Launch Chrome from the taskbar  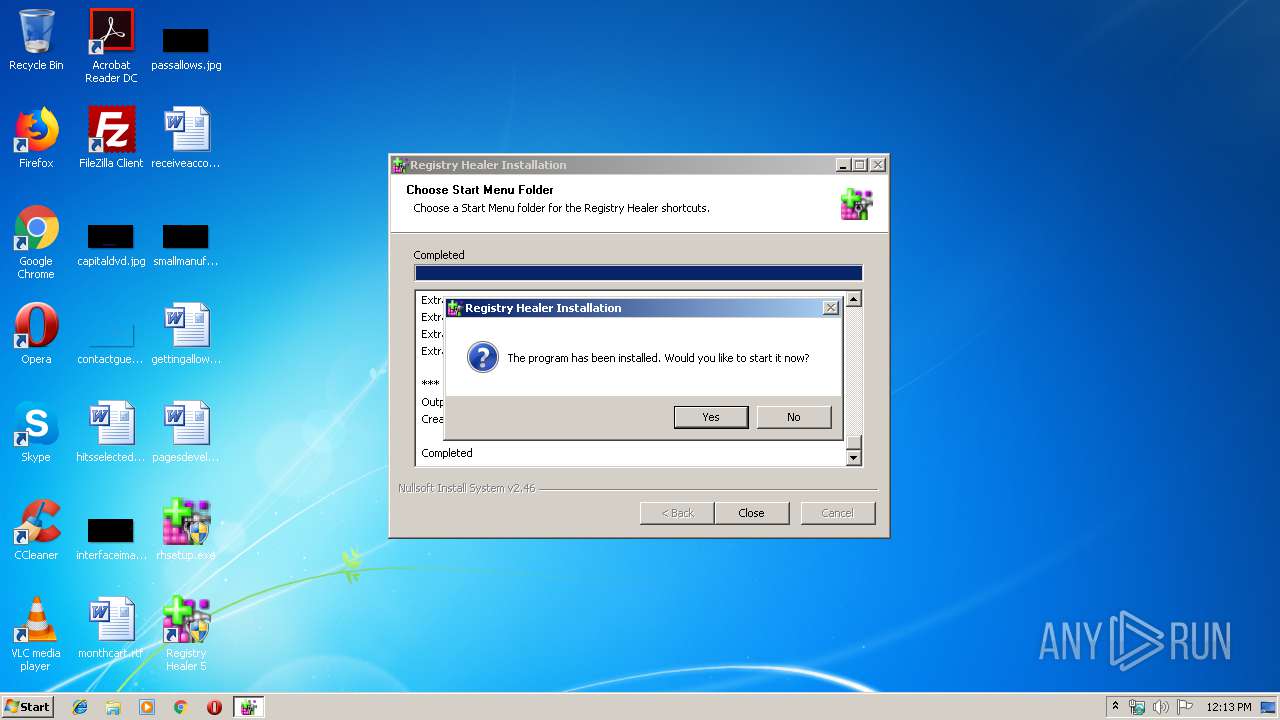pyautogui.click(x=181, y=707)
